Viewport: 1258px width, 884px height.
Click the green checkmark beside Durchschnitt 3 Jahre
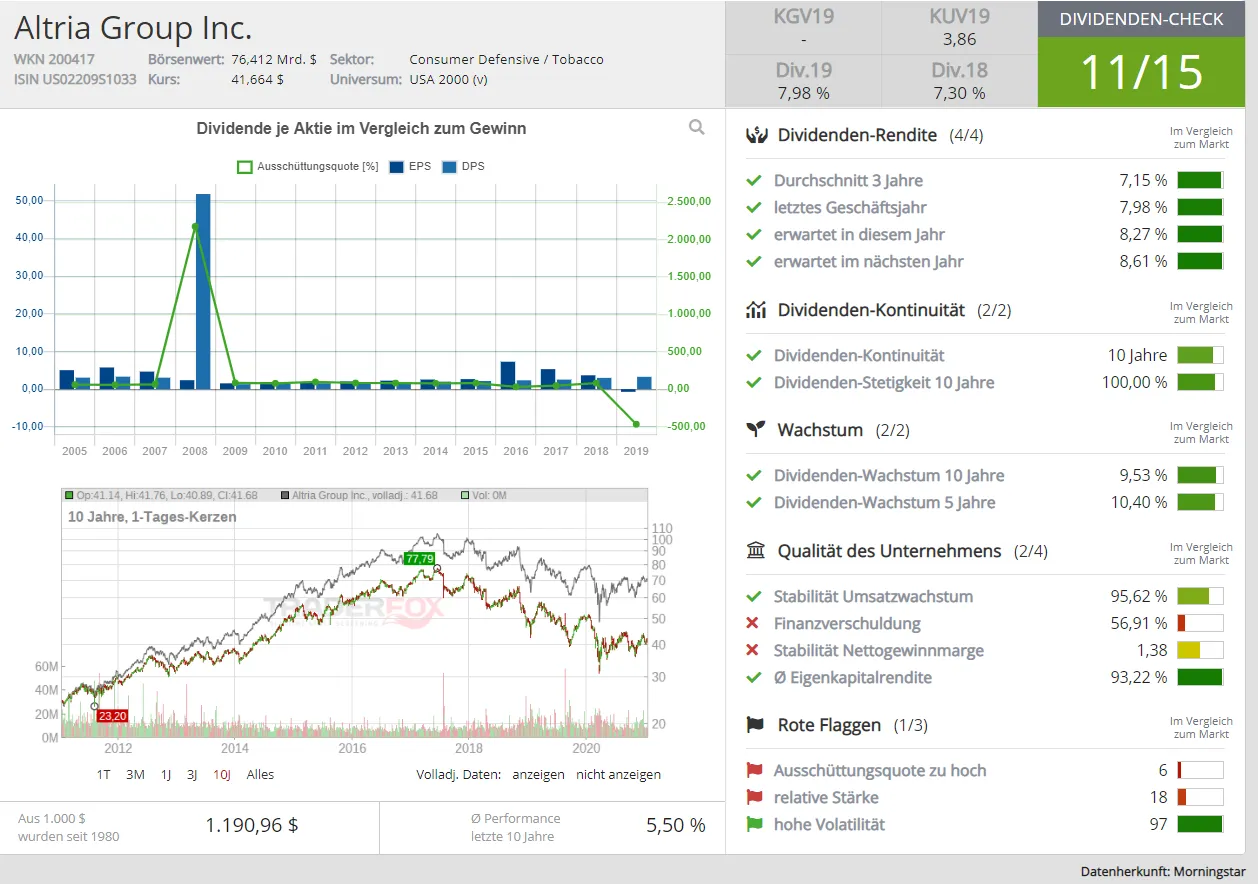click(x=754, y=180)
